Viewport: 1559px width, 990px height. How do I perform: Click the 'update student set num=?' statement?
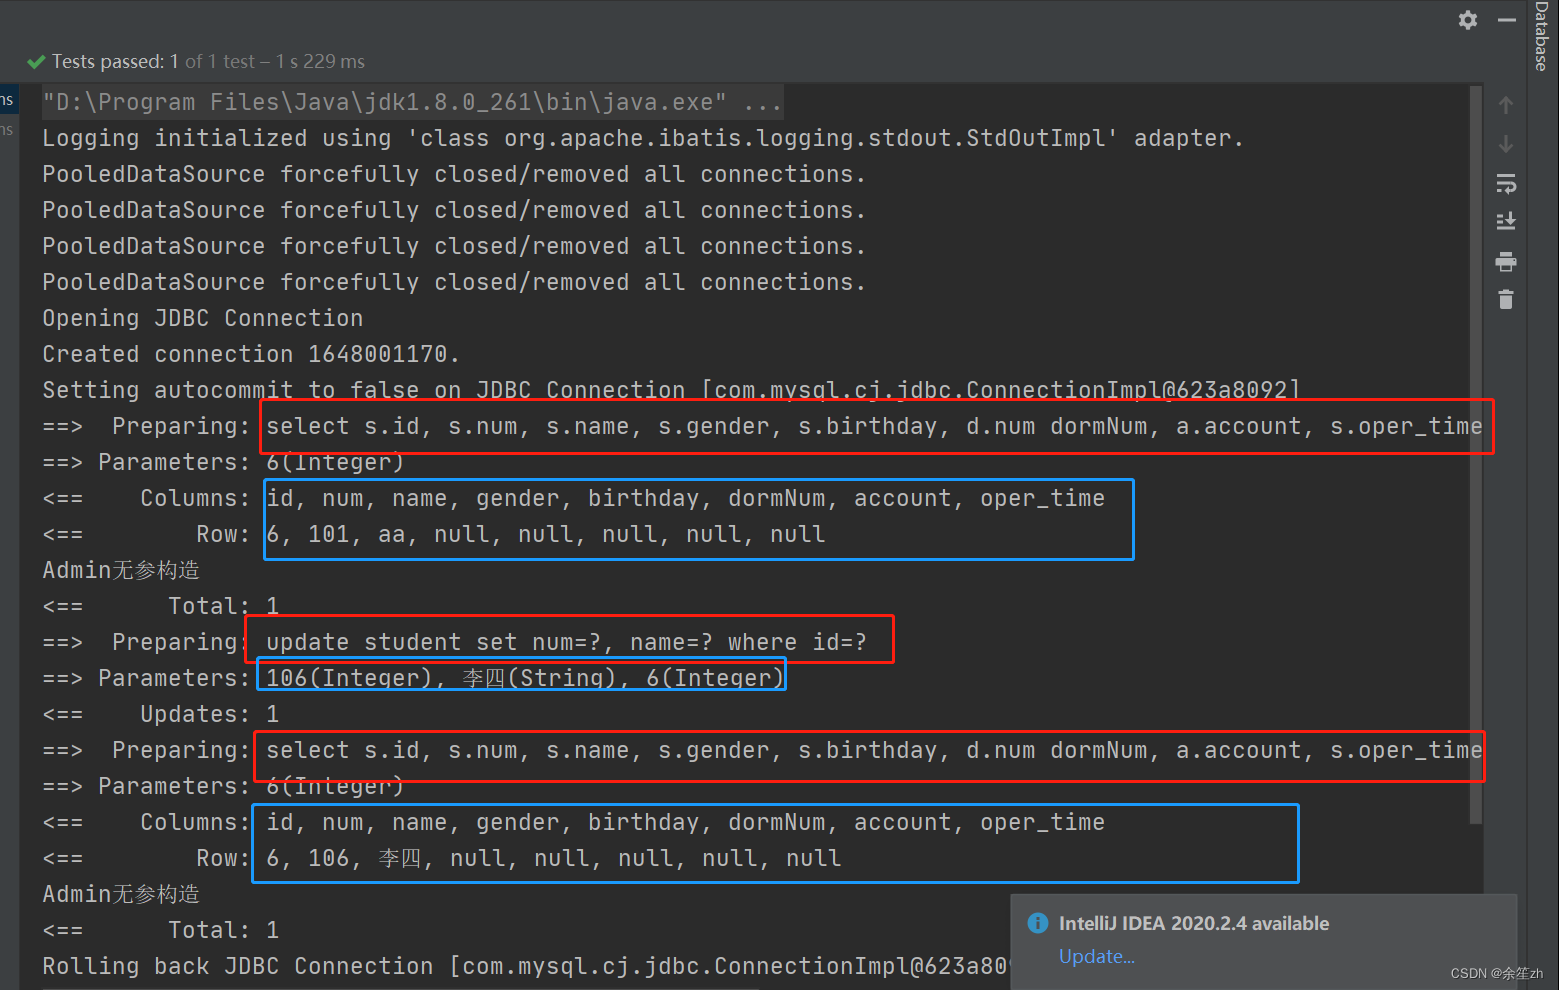click(x=566, y=642)
